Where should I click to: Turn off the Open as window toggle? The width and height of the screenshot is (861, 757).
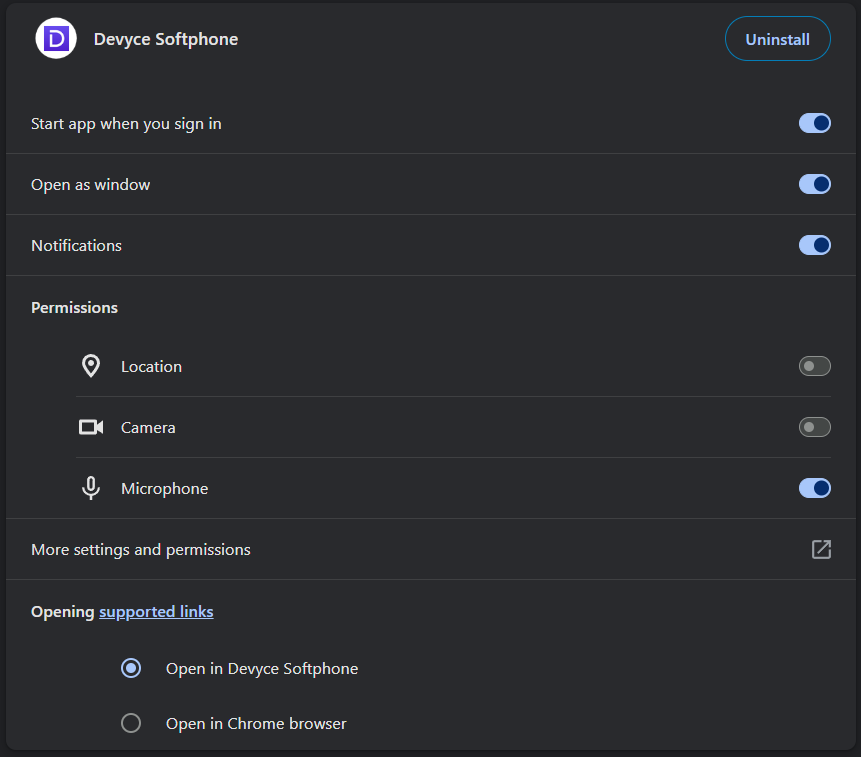tap(814, 184)
